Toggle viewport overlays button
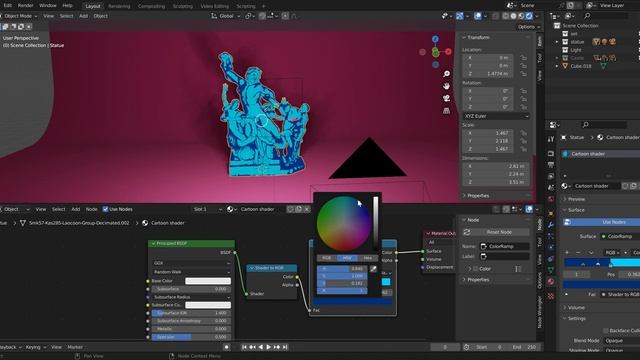The width and height of the screenshot is (640, 360). pos(478,16)
